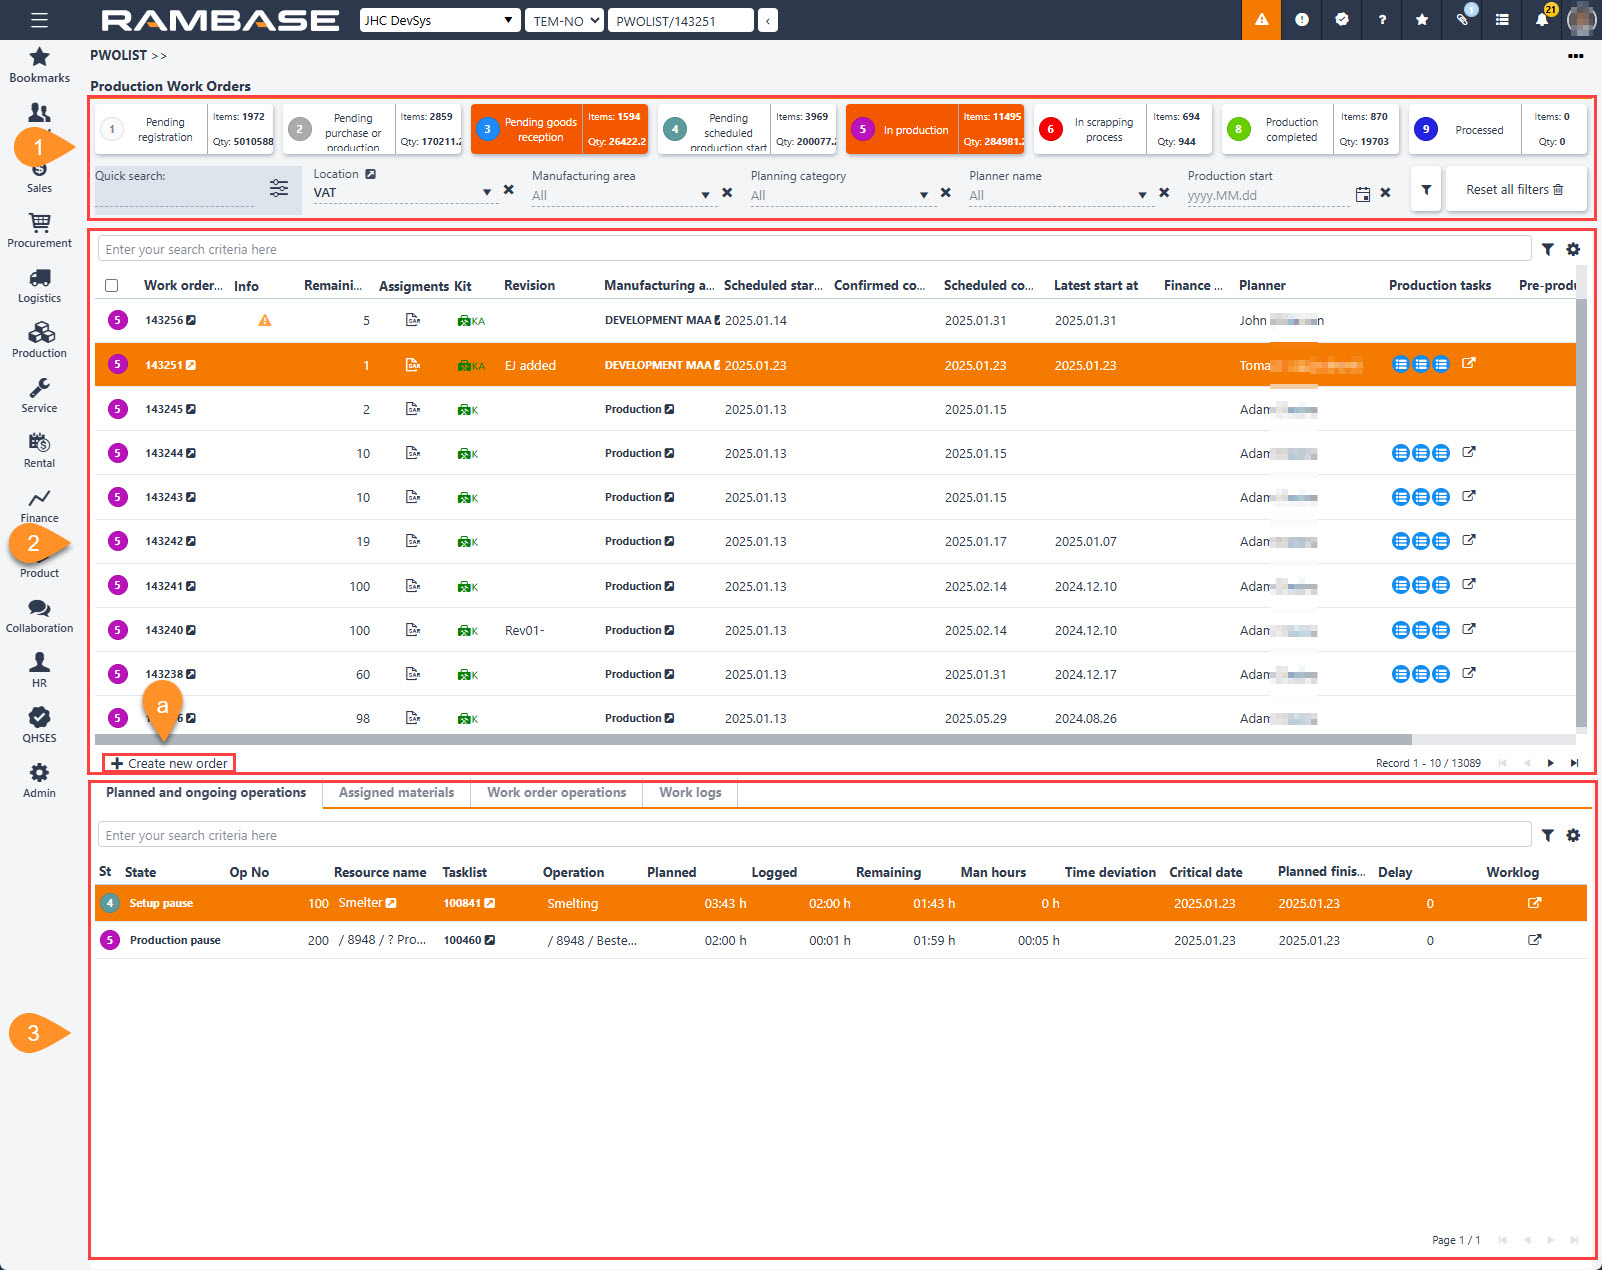Open quick search settings sliders icon
Image resolution: width=1602 pixels, height=1270 pixels.
[x=279, y=188]
